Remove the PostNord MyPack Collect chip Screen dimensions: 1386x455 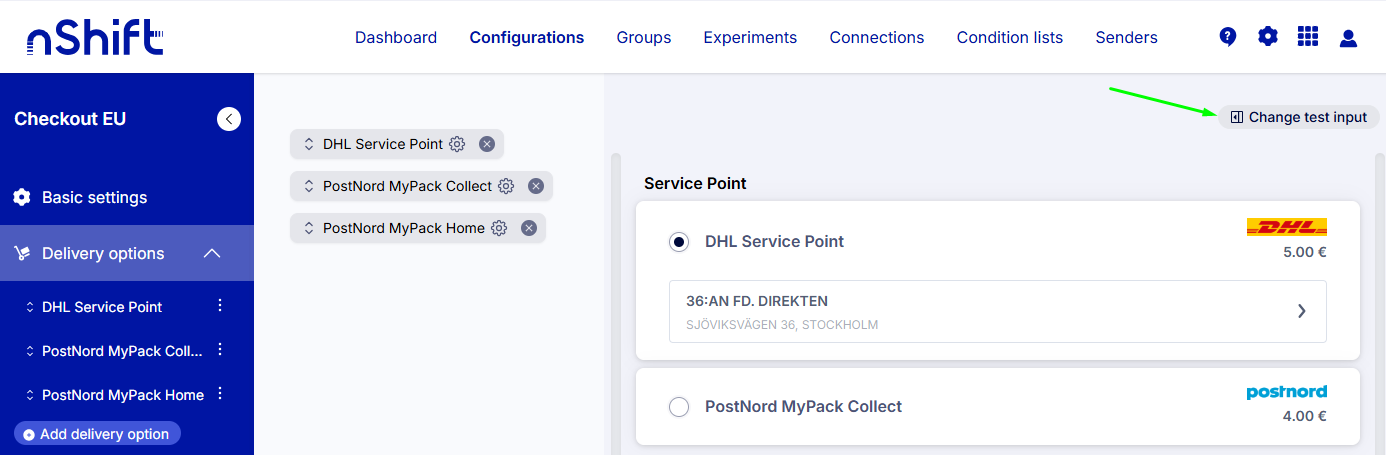536,186
